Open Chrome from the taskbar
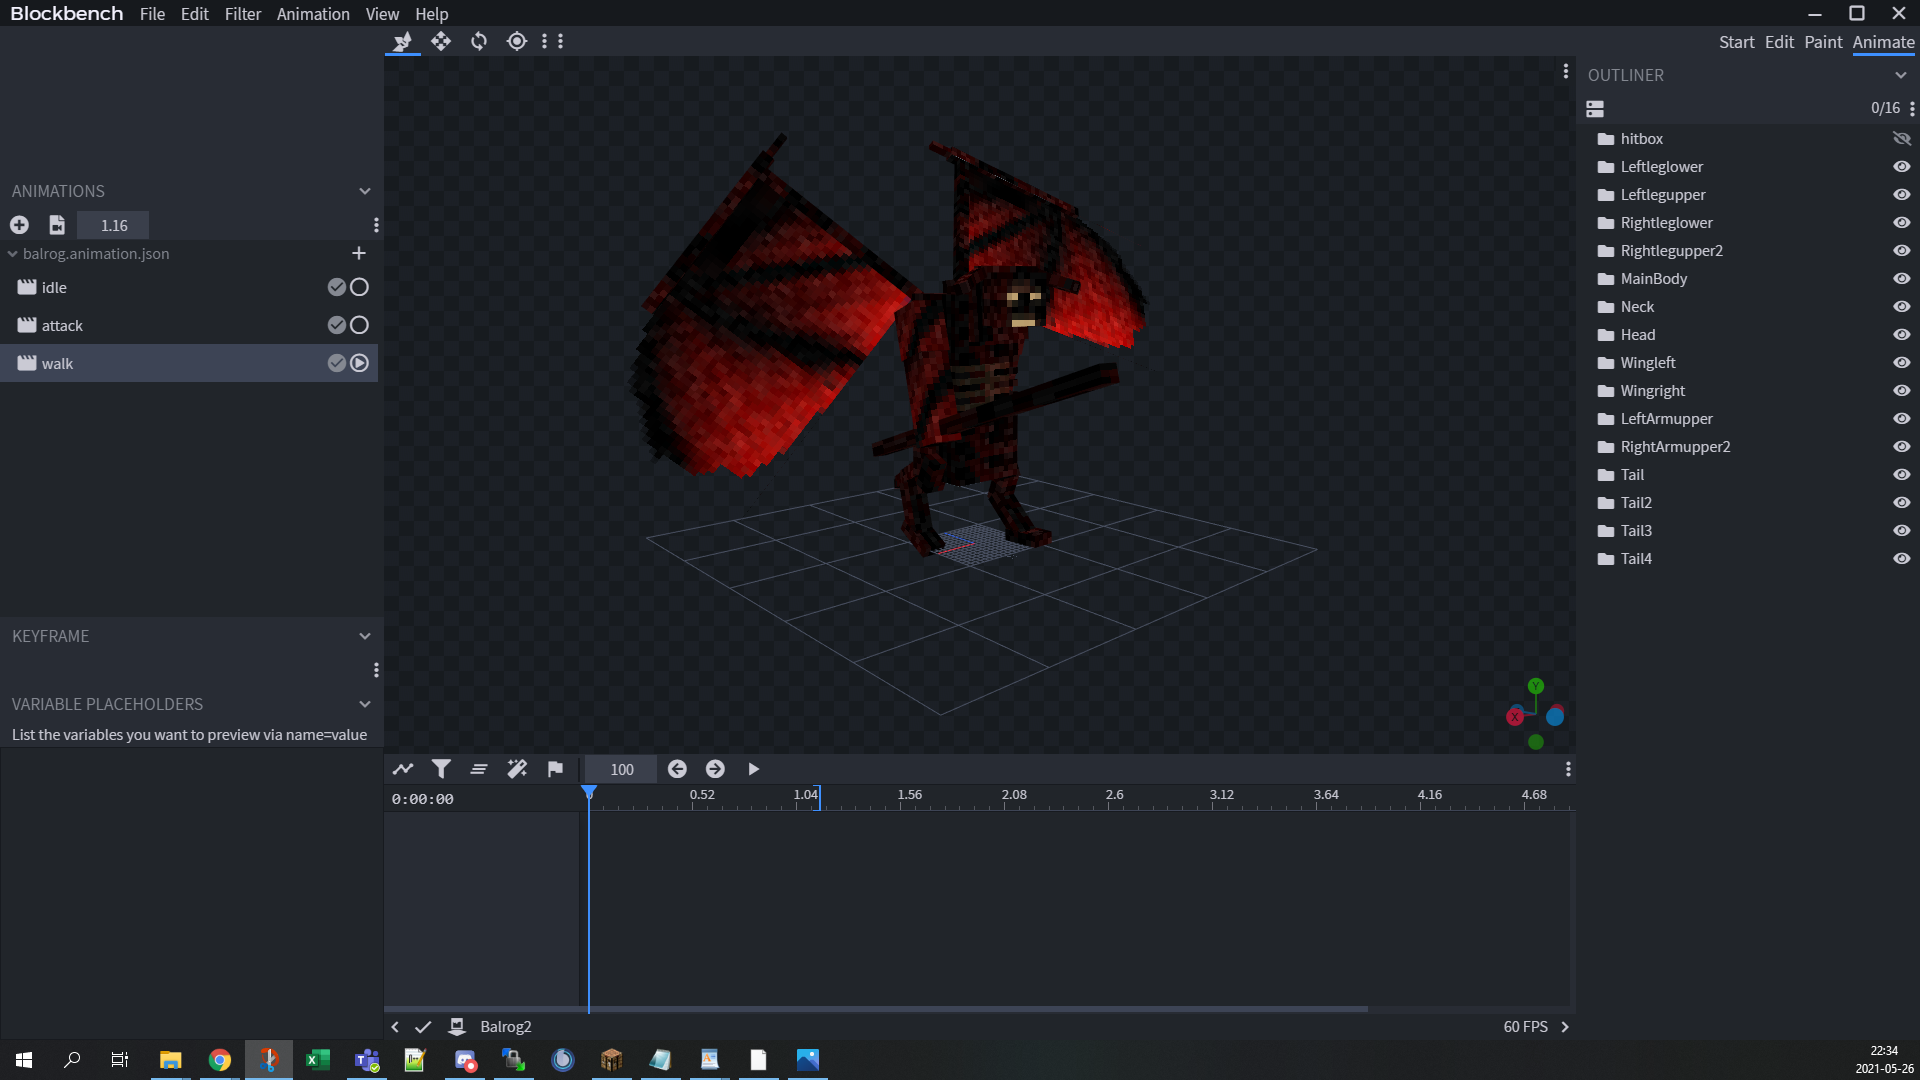 tap(219, 1060)
